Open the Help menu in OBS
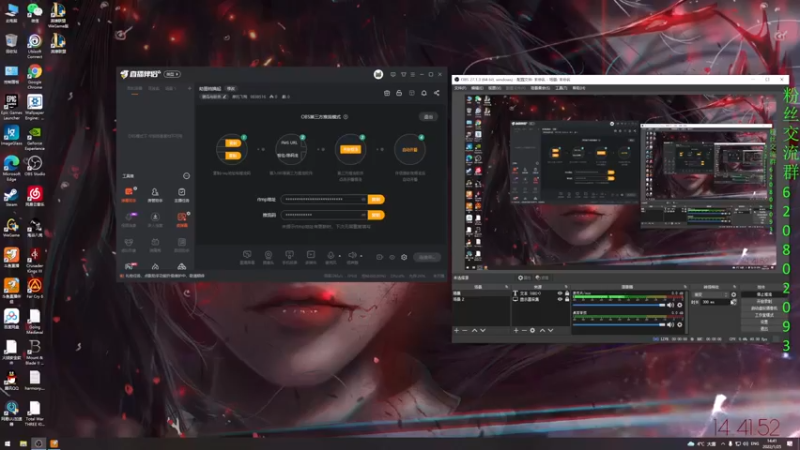The width and height of the screenshot is (800, 450). 578,88
